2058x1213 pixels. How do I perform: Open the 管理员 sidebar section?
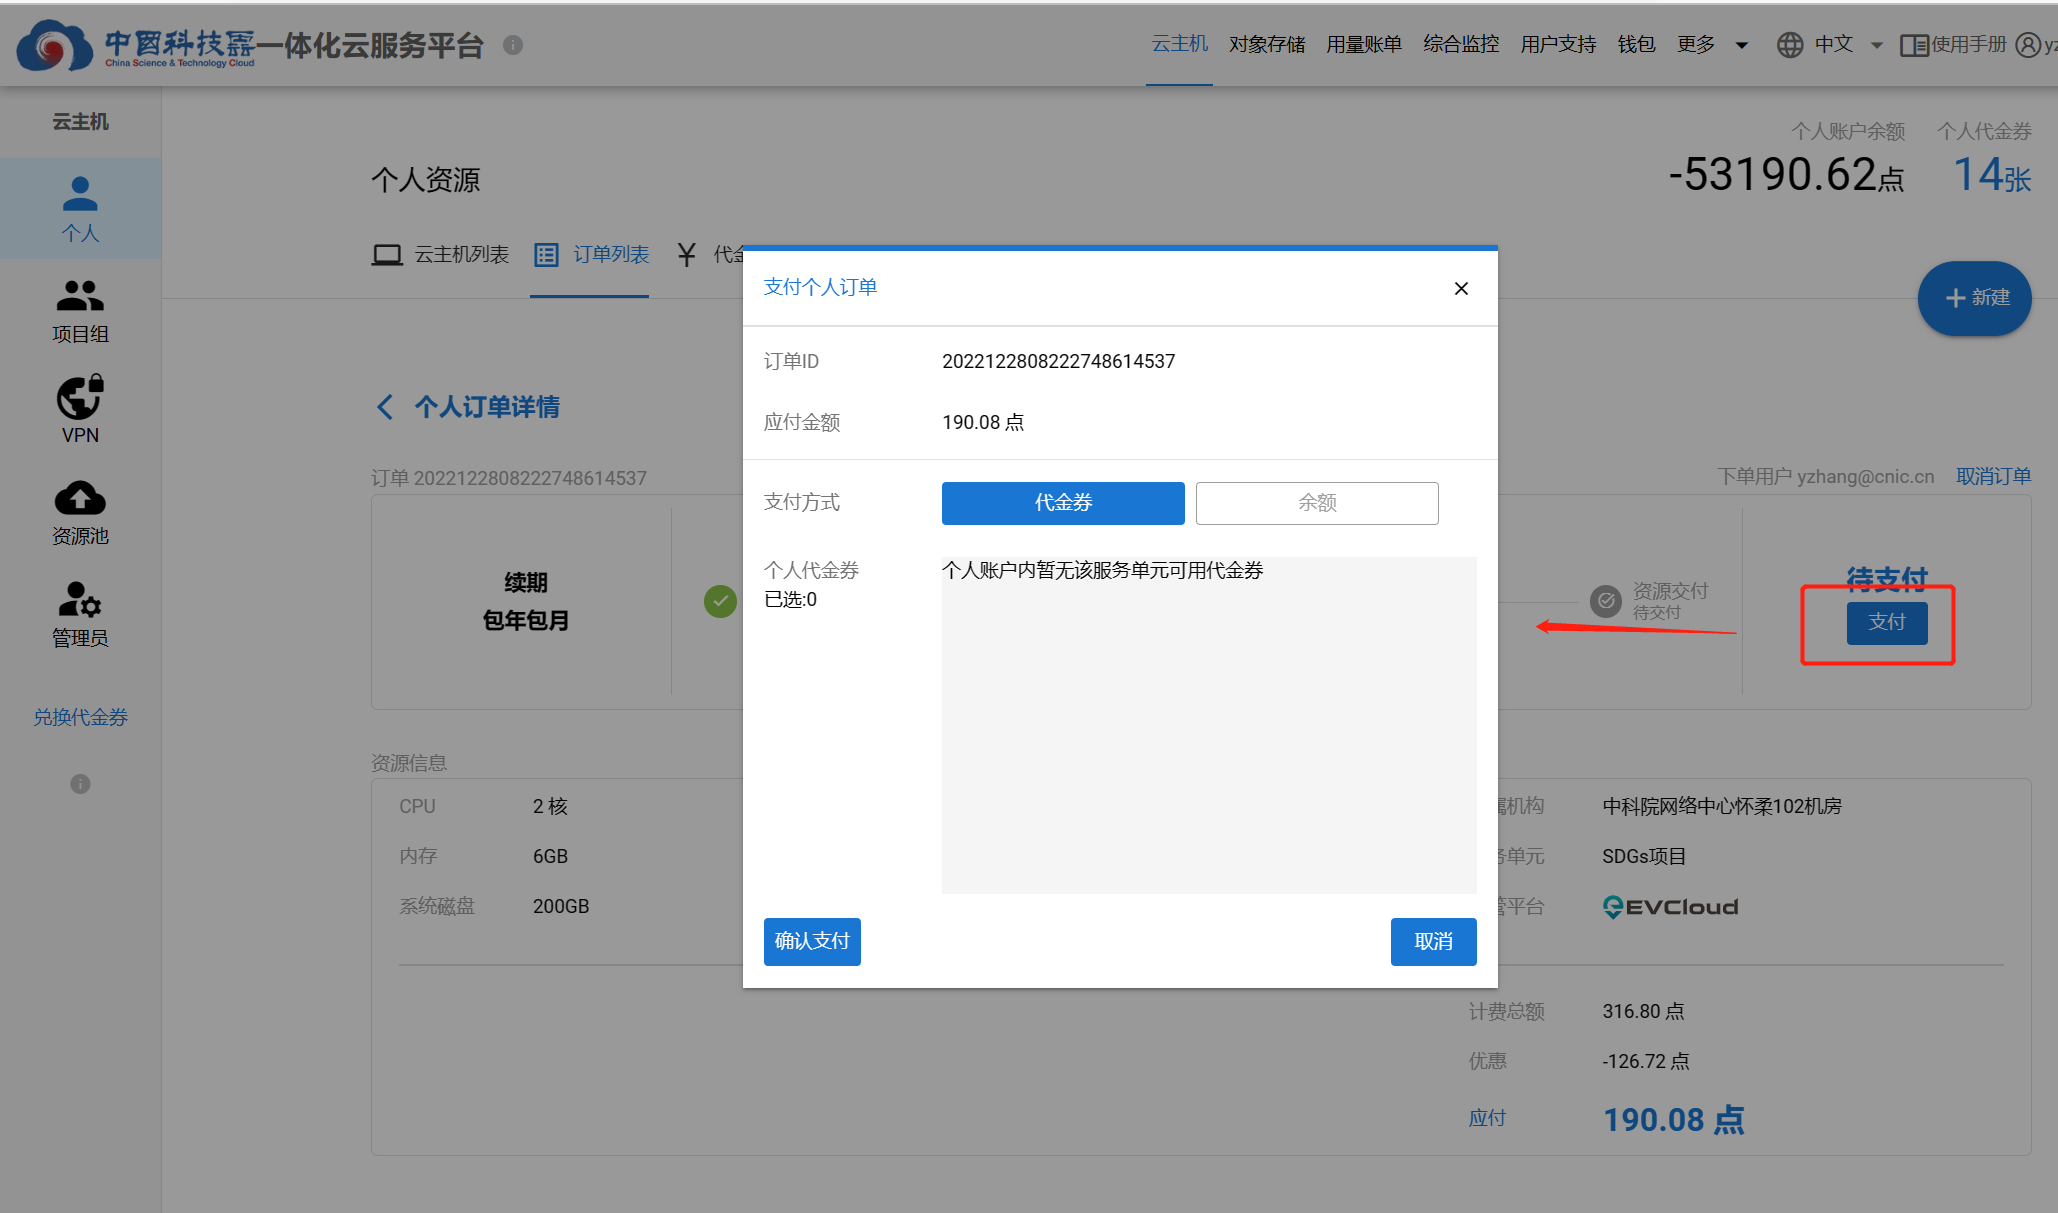point(80,615)
